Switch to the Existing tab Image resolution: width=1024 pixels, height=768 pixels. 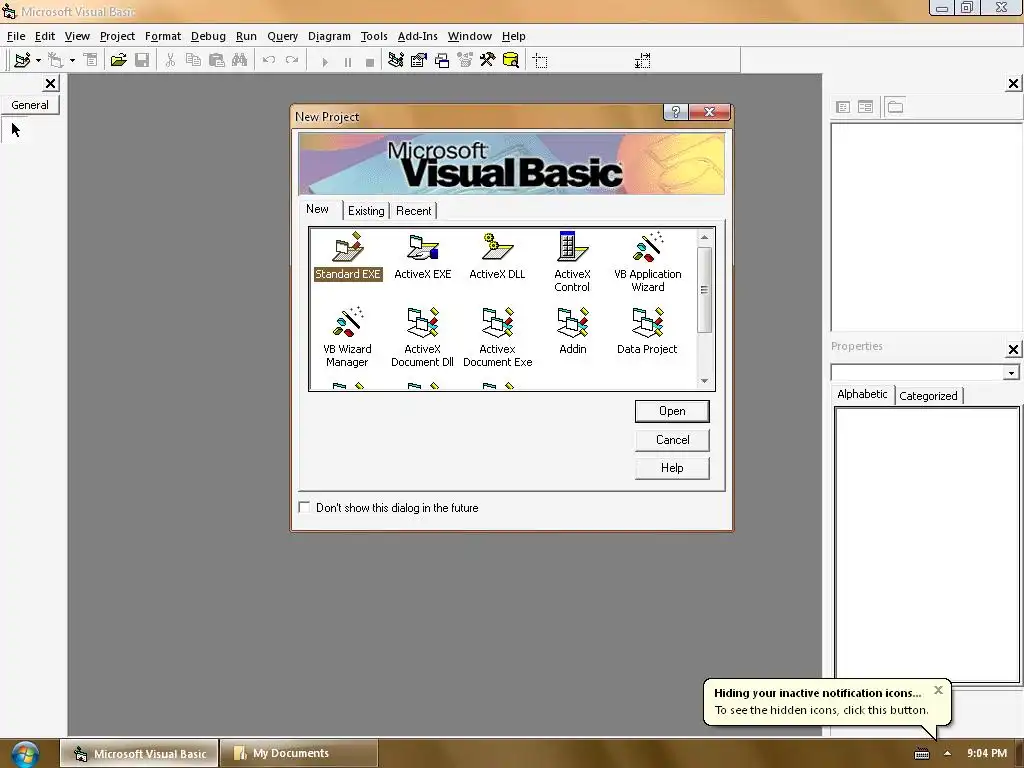pyautogui.click(x=366, y=211)
